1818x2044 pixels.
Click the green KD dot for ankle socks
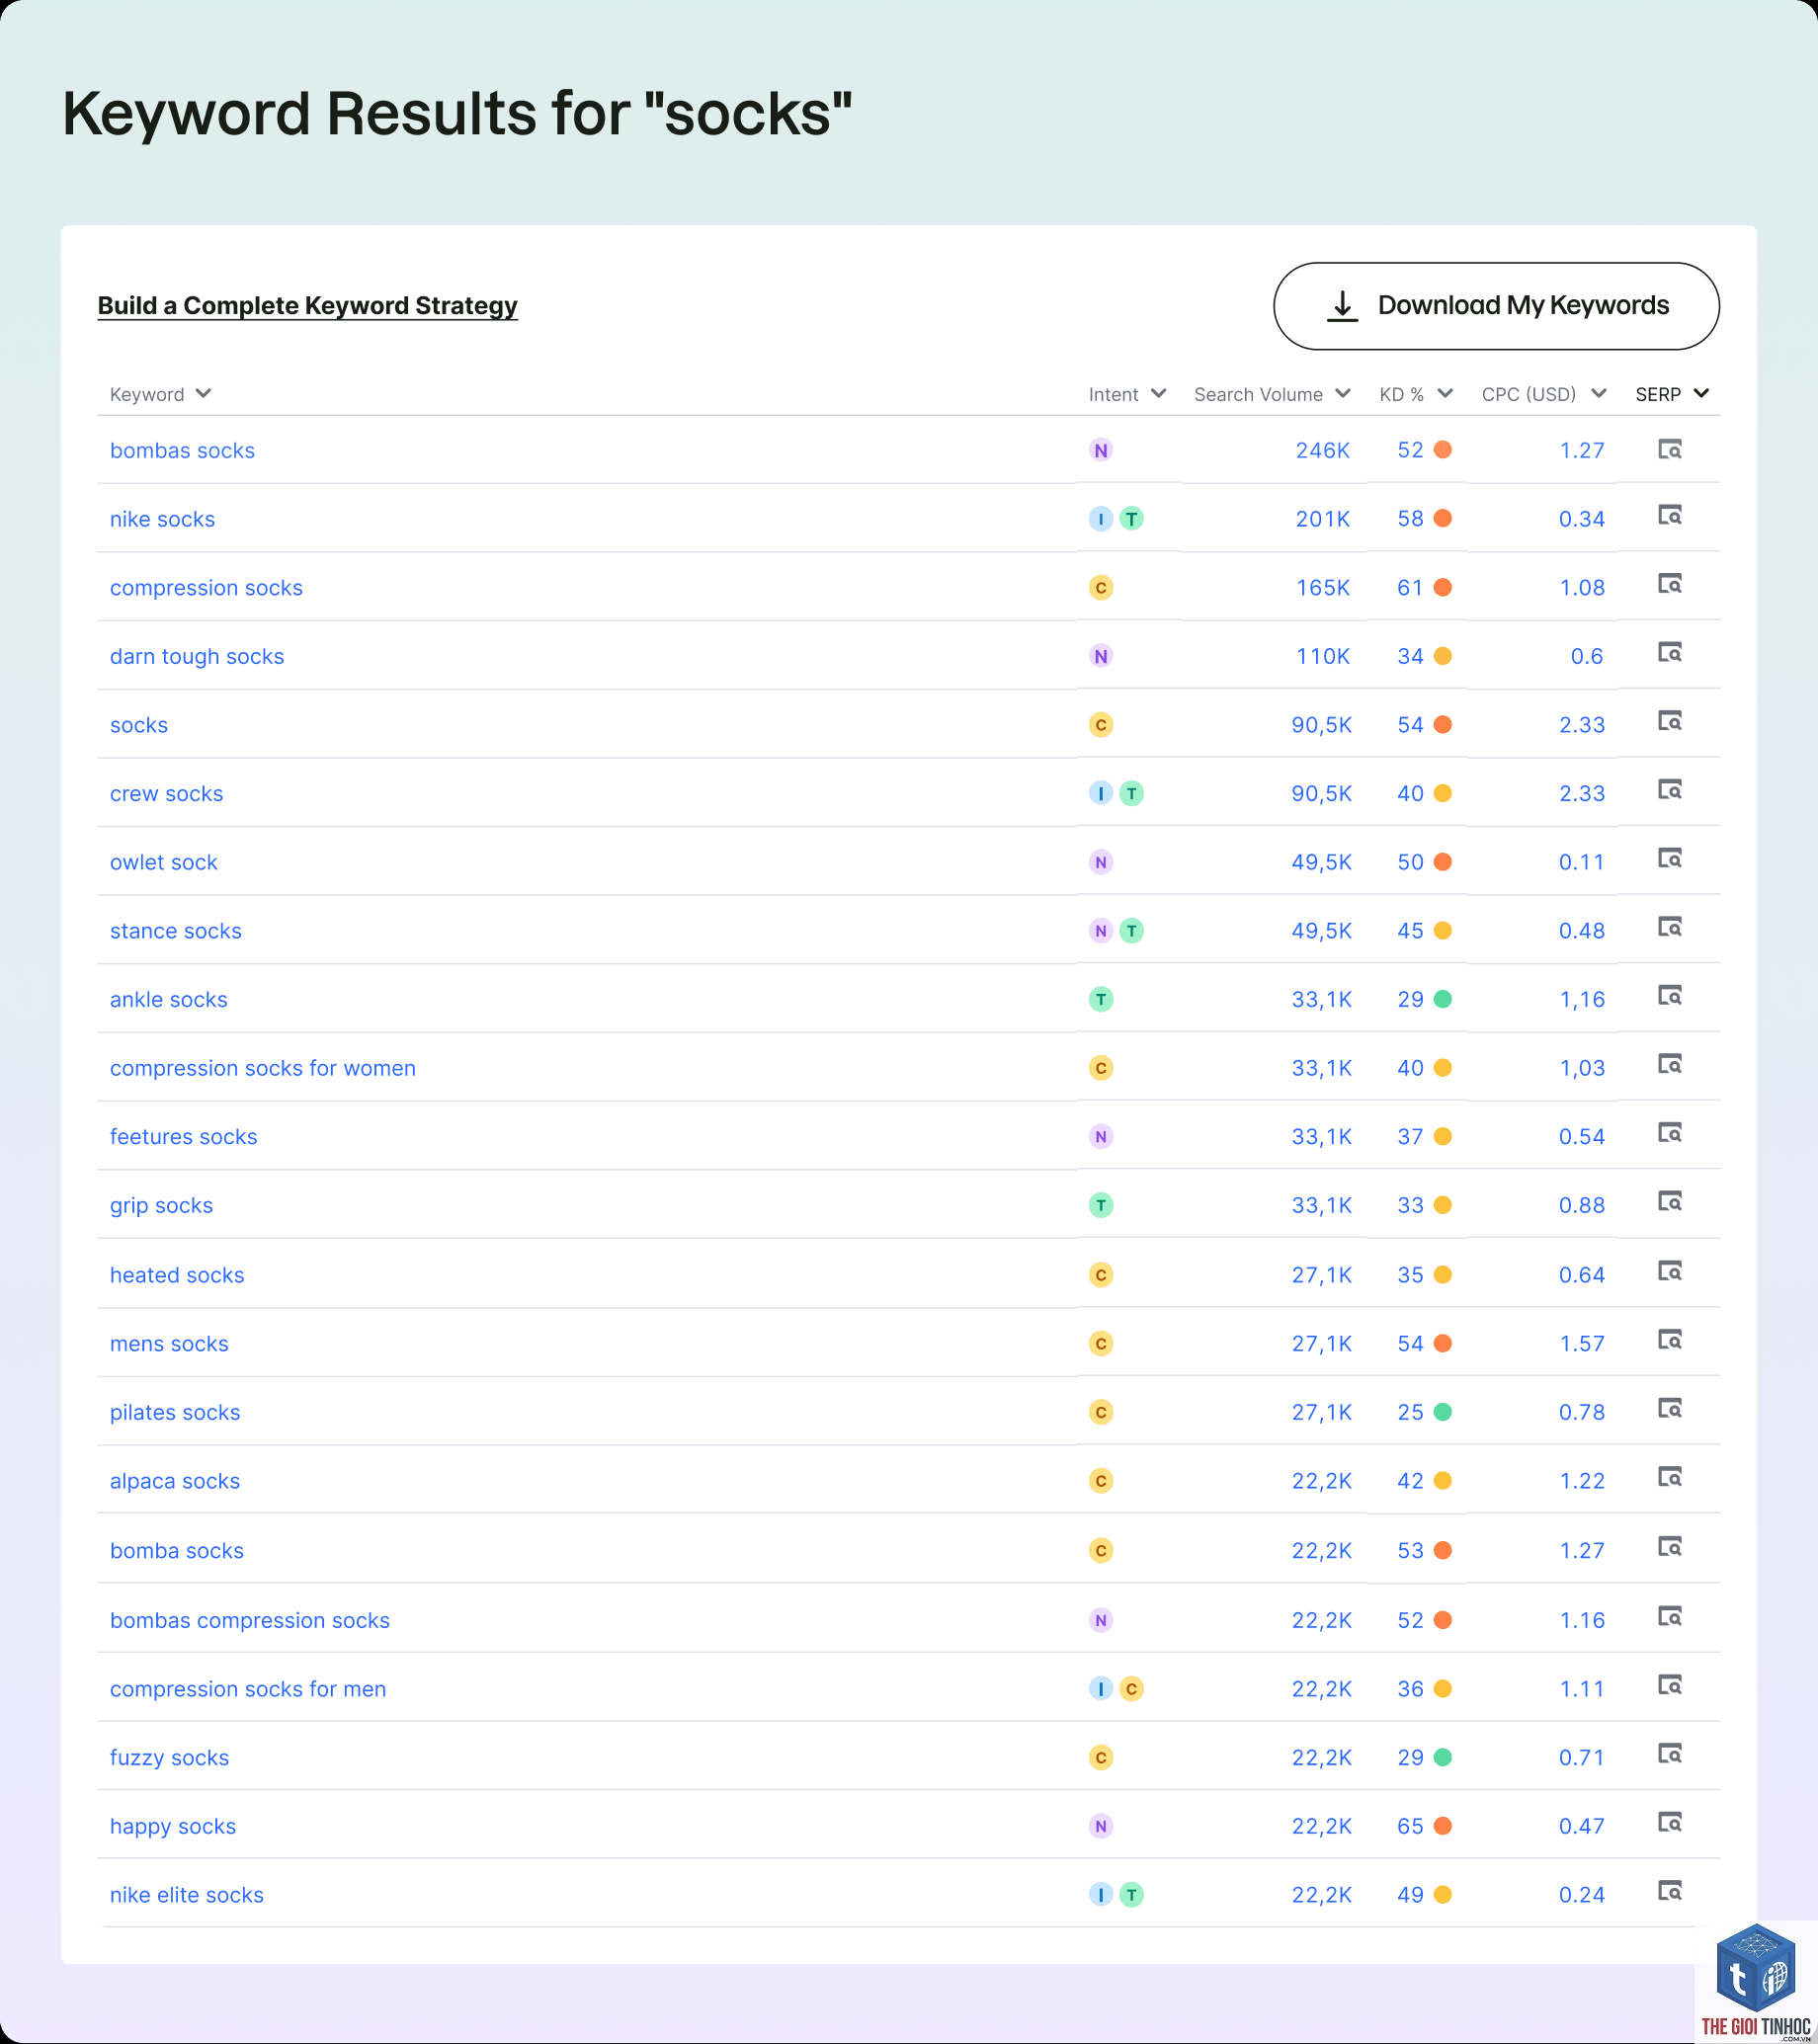[x=1442, y=999]
